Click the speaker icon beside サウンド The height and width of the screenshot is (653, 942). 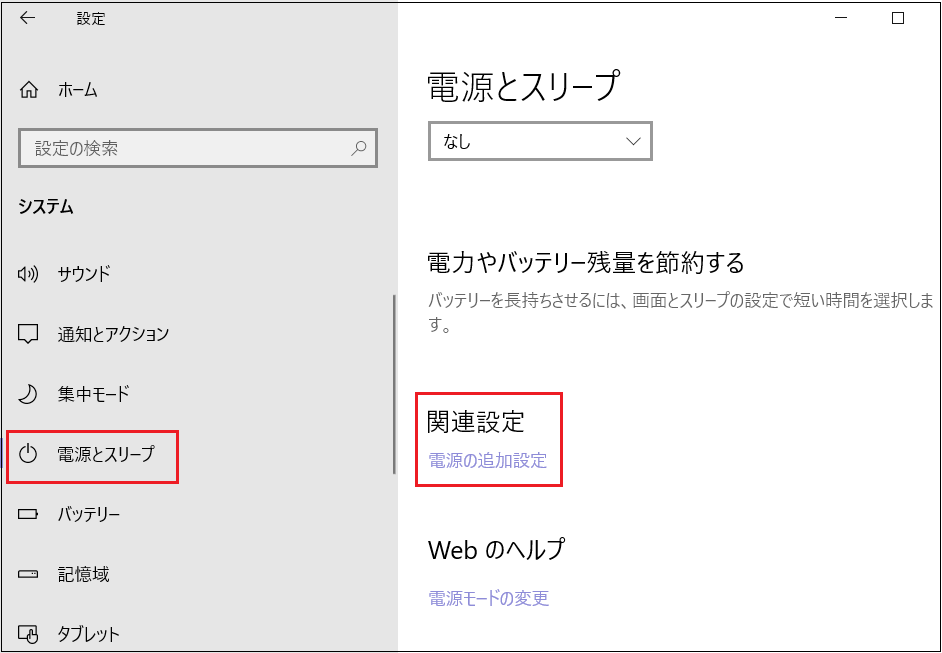click(29, 274)
